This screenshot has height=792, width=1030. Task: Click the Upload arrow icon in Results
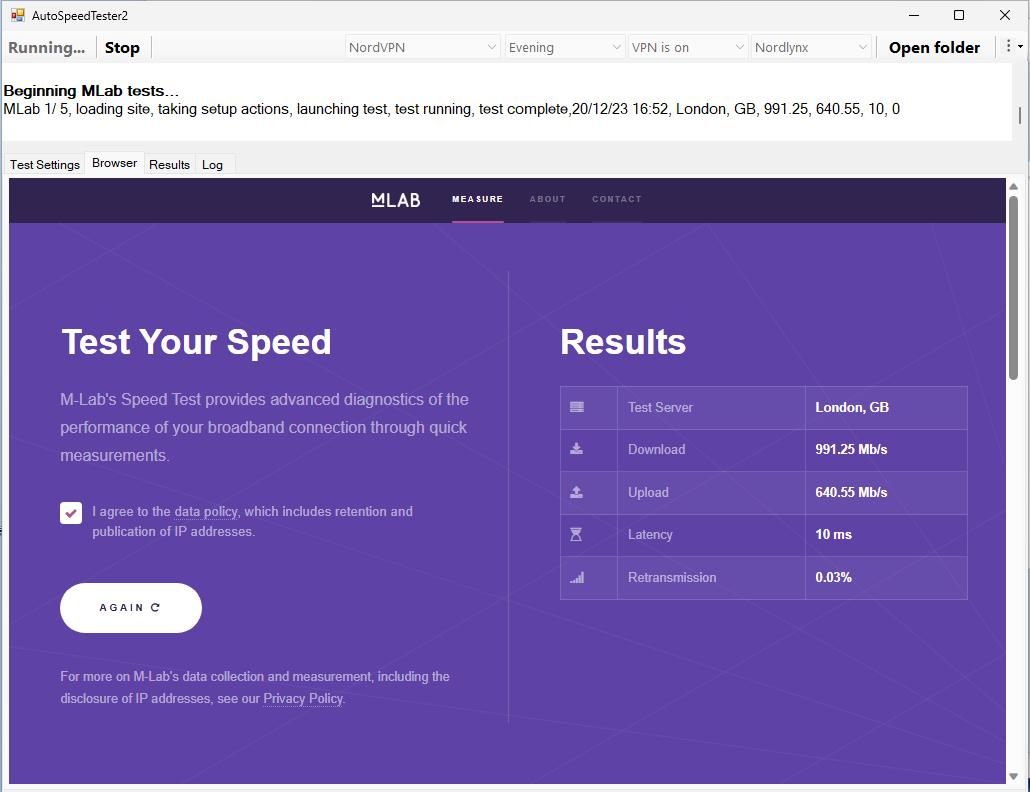pos(576,492)
